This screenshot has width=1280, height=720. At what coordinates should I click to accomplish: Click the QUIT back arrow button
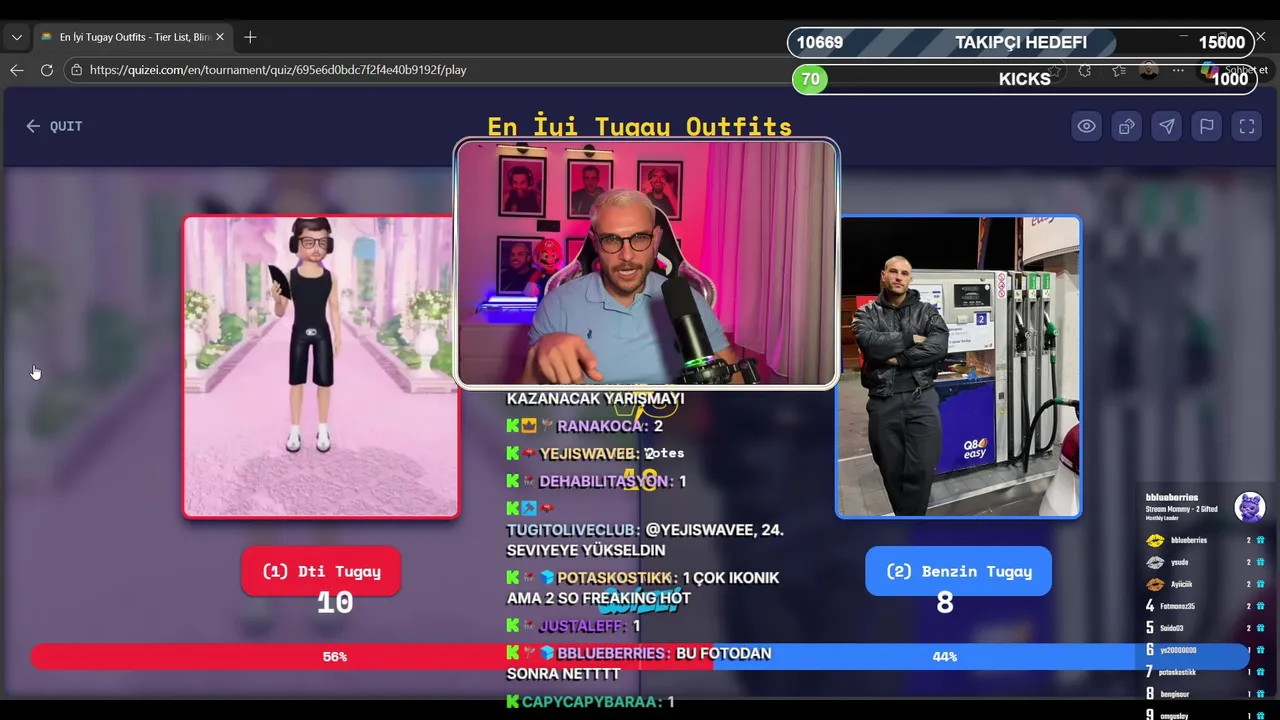tap(54, 126)
